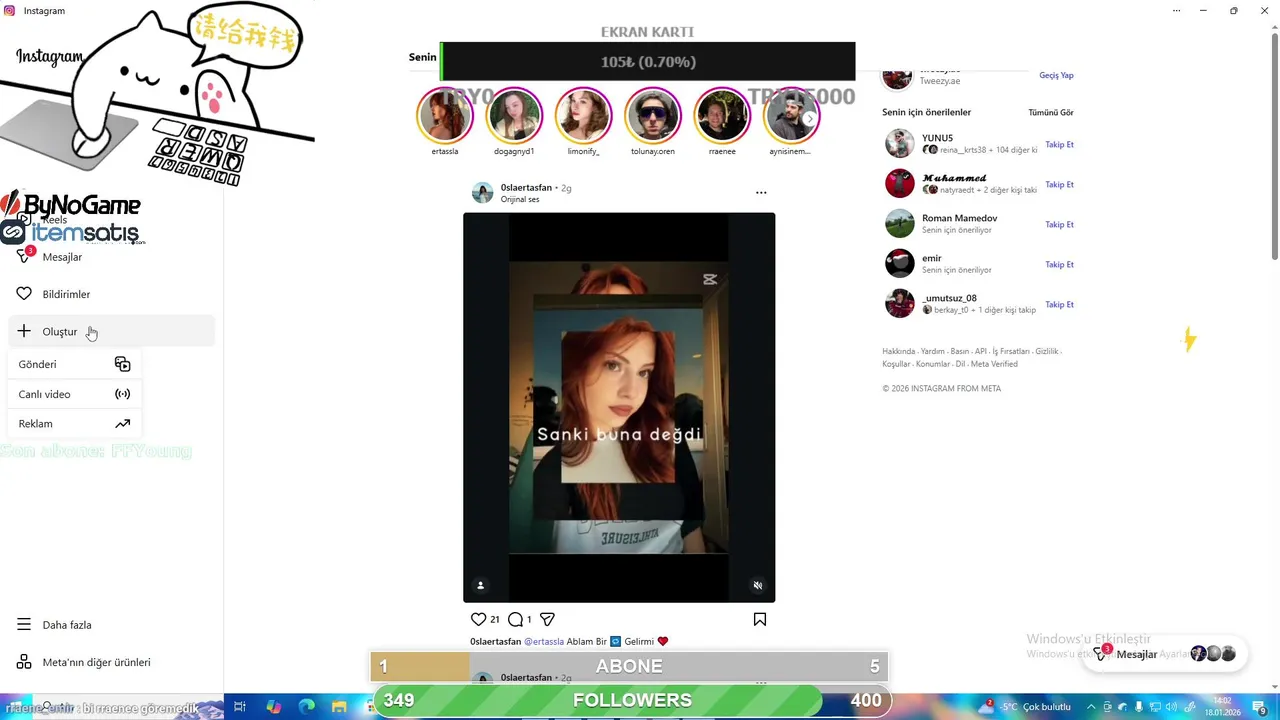Follow YUNUS with Takip Et
The height and width of the screenshot is (720, 1280).
click(x=1059, y=144)
